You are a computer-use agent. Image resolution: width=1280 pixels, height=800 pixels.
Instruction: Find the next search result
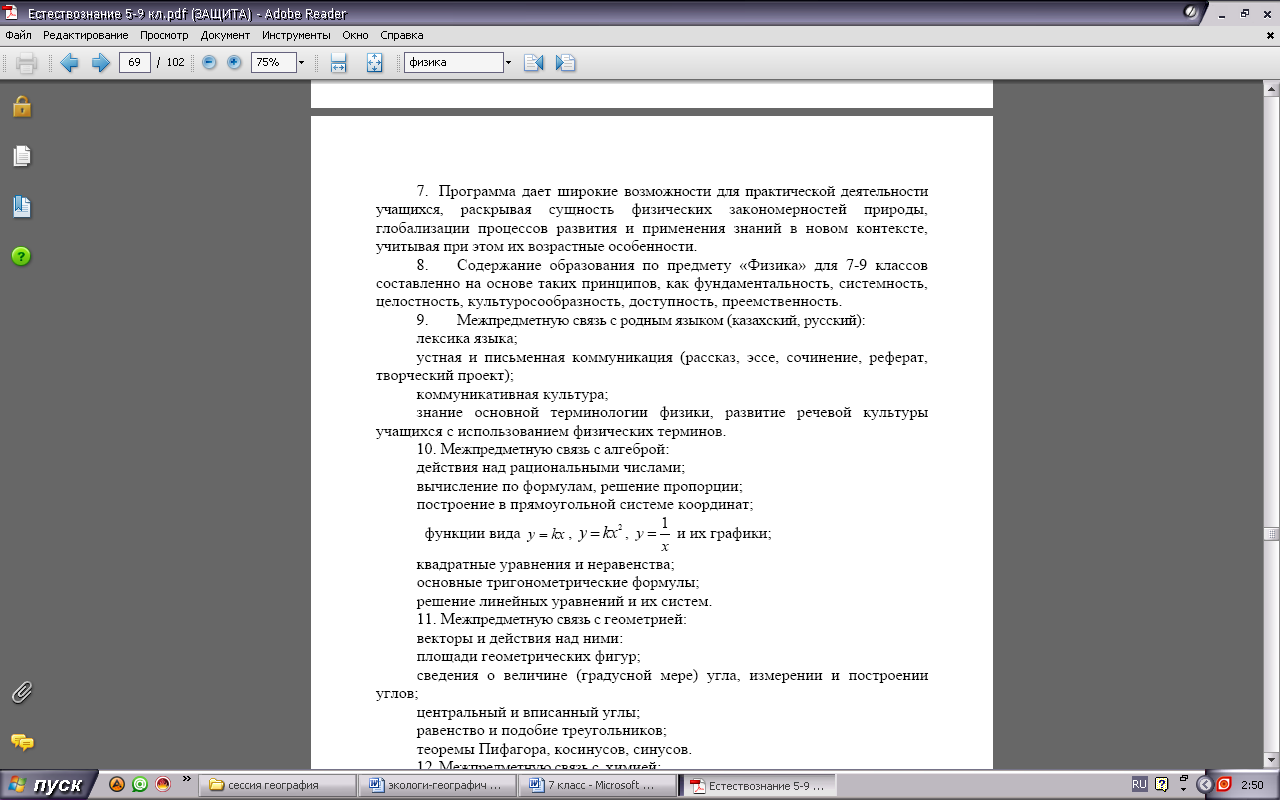point(566,63)
